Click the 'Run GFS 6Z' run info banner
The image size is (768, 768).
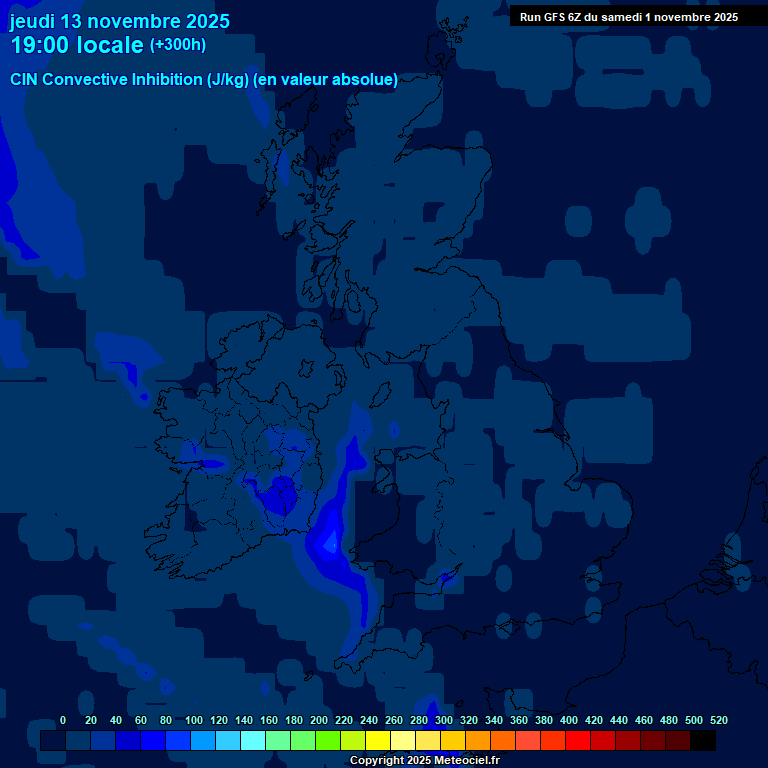tap(628, 16)
